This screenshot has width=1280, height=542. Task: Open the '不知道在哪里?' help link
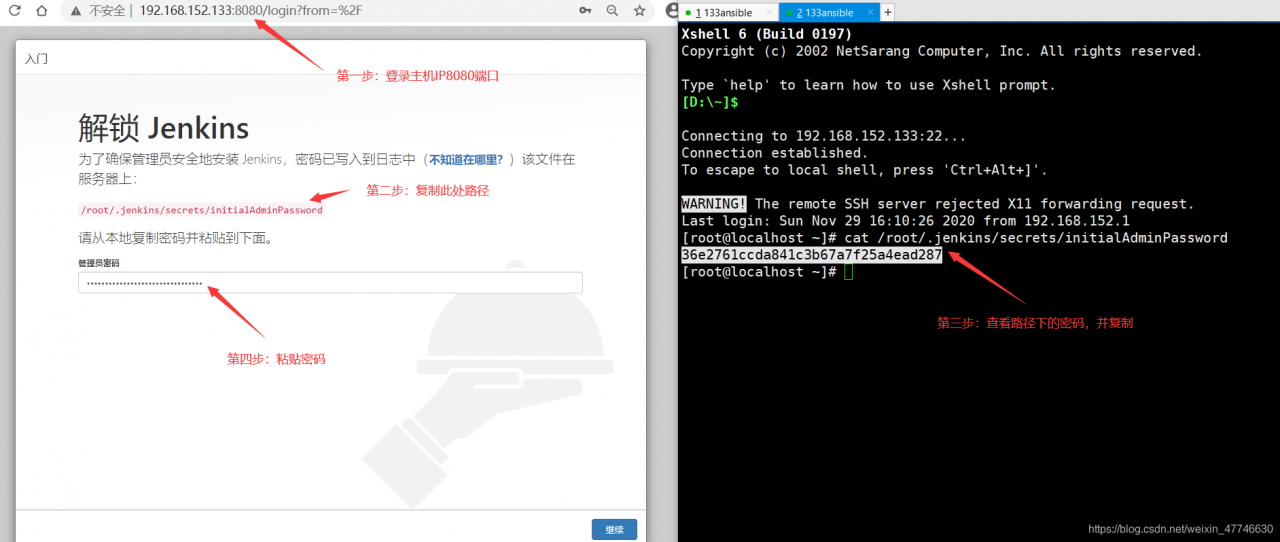466,159
